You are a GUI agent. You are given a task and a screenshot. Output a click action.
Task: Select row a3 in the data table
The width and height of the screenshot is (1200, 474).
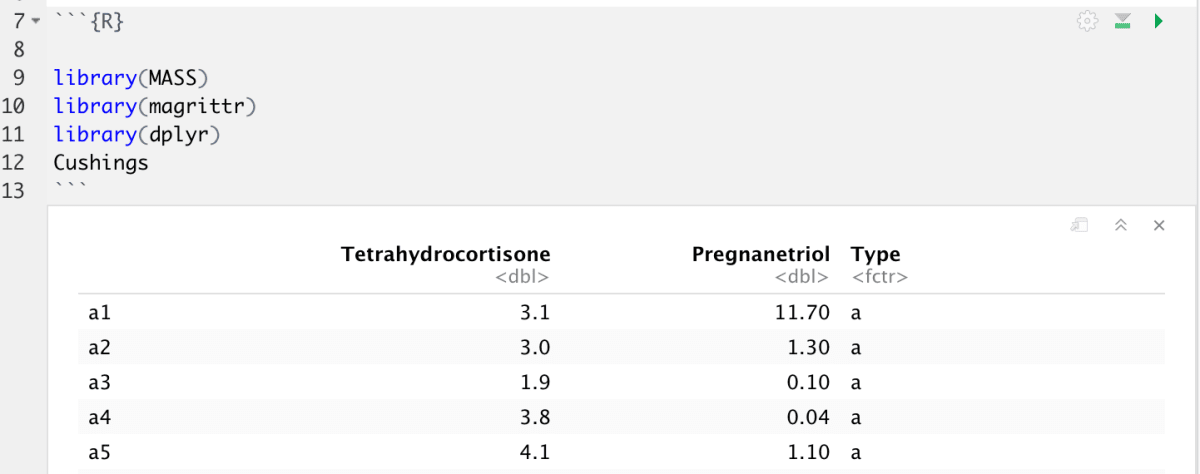pos(621,383)
